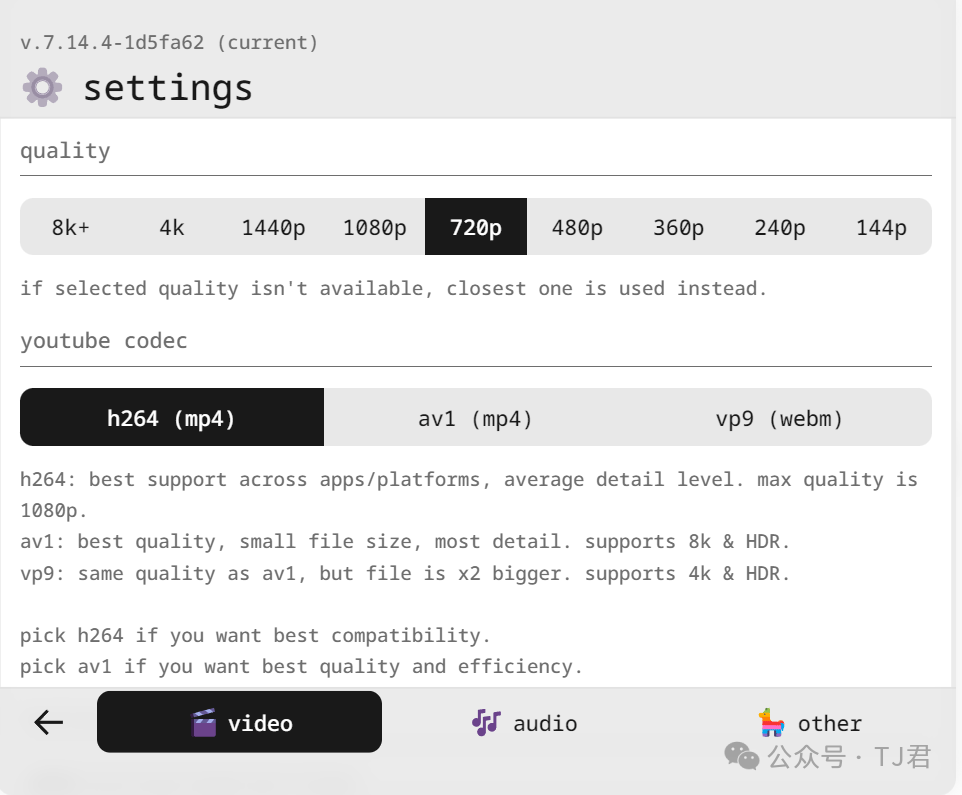Choose 4k video quality
The width and height of the screenshot is (962, 795).
(x=172, y=227)
